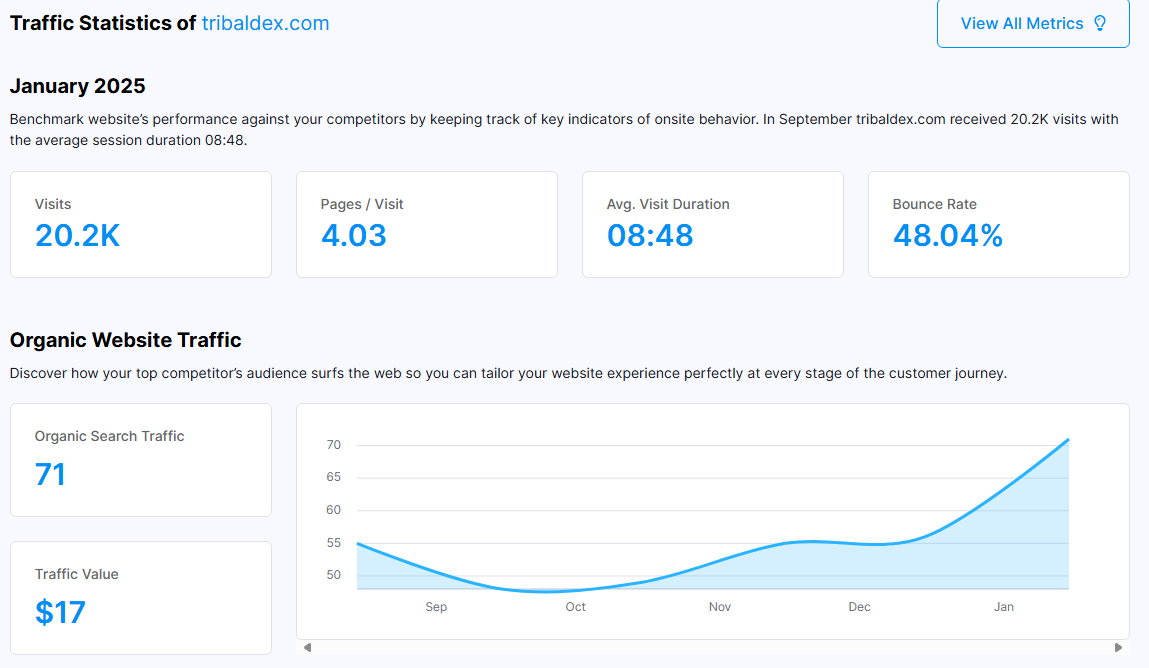Click the Avg. Visit Duration card label
The width and height of the screenshot is (1149, 668).
pos(668,204)
